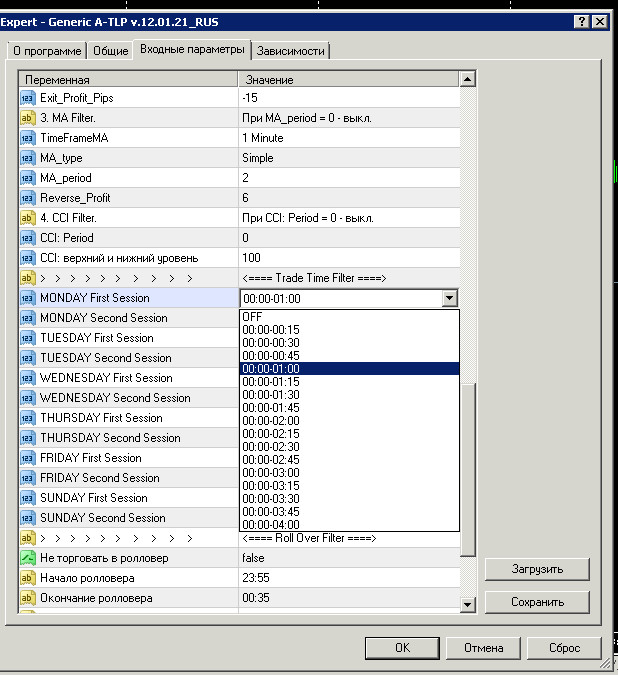Select the MA_type row icon

pyautogui.click(x=27, y=158)
